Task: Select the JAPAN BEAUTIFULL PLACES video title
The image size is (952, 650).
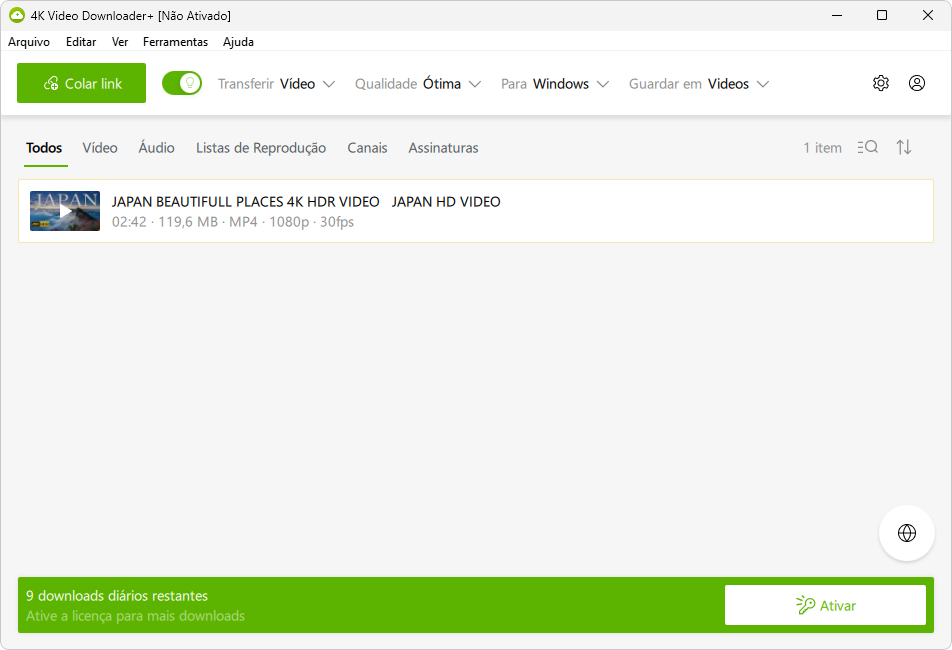Action: [x=306, y=201]
